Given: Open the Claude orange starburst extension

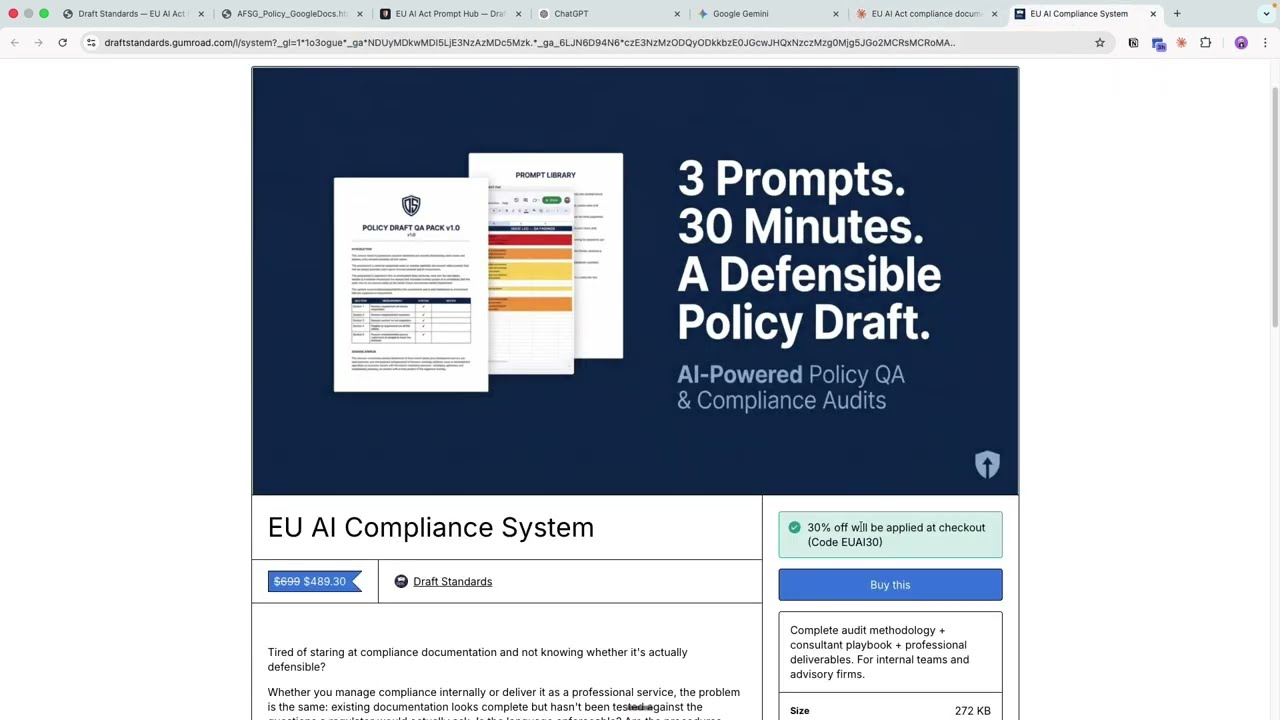Looking at the screenshot, I should point(1181,43).
